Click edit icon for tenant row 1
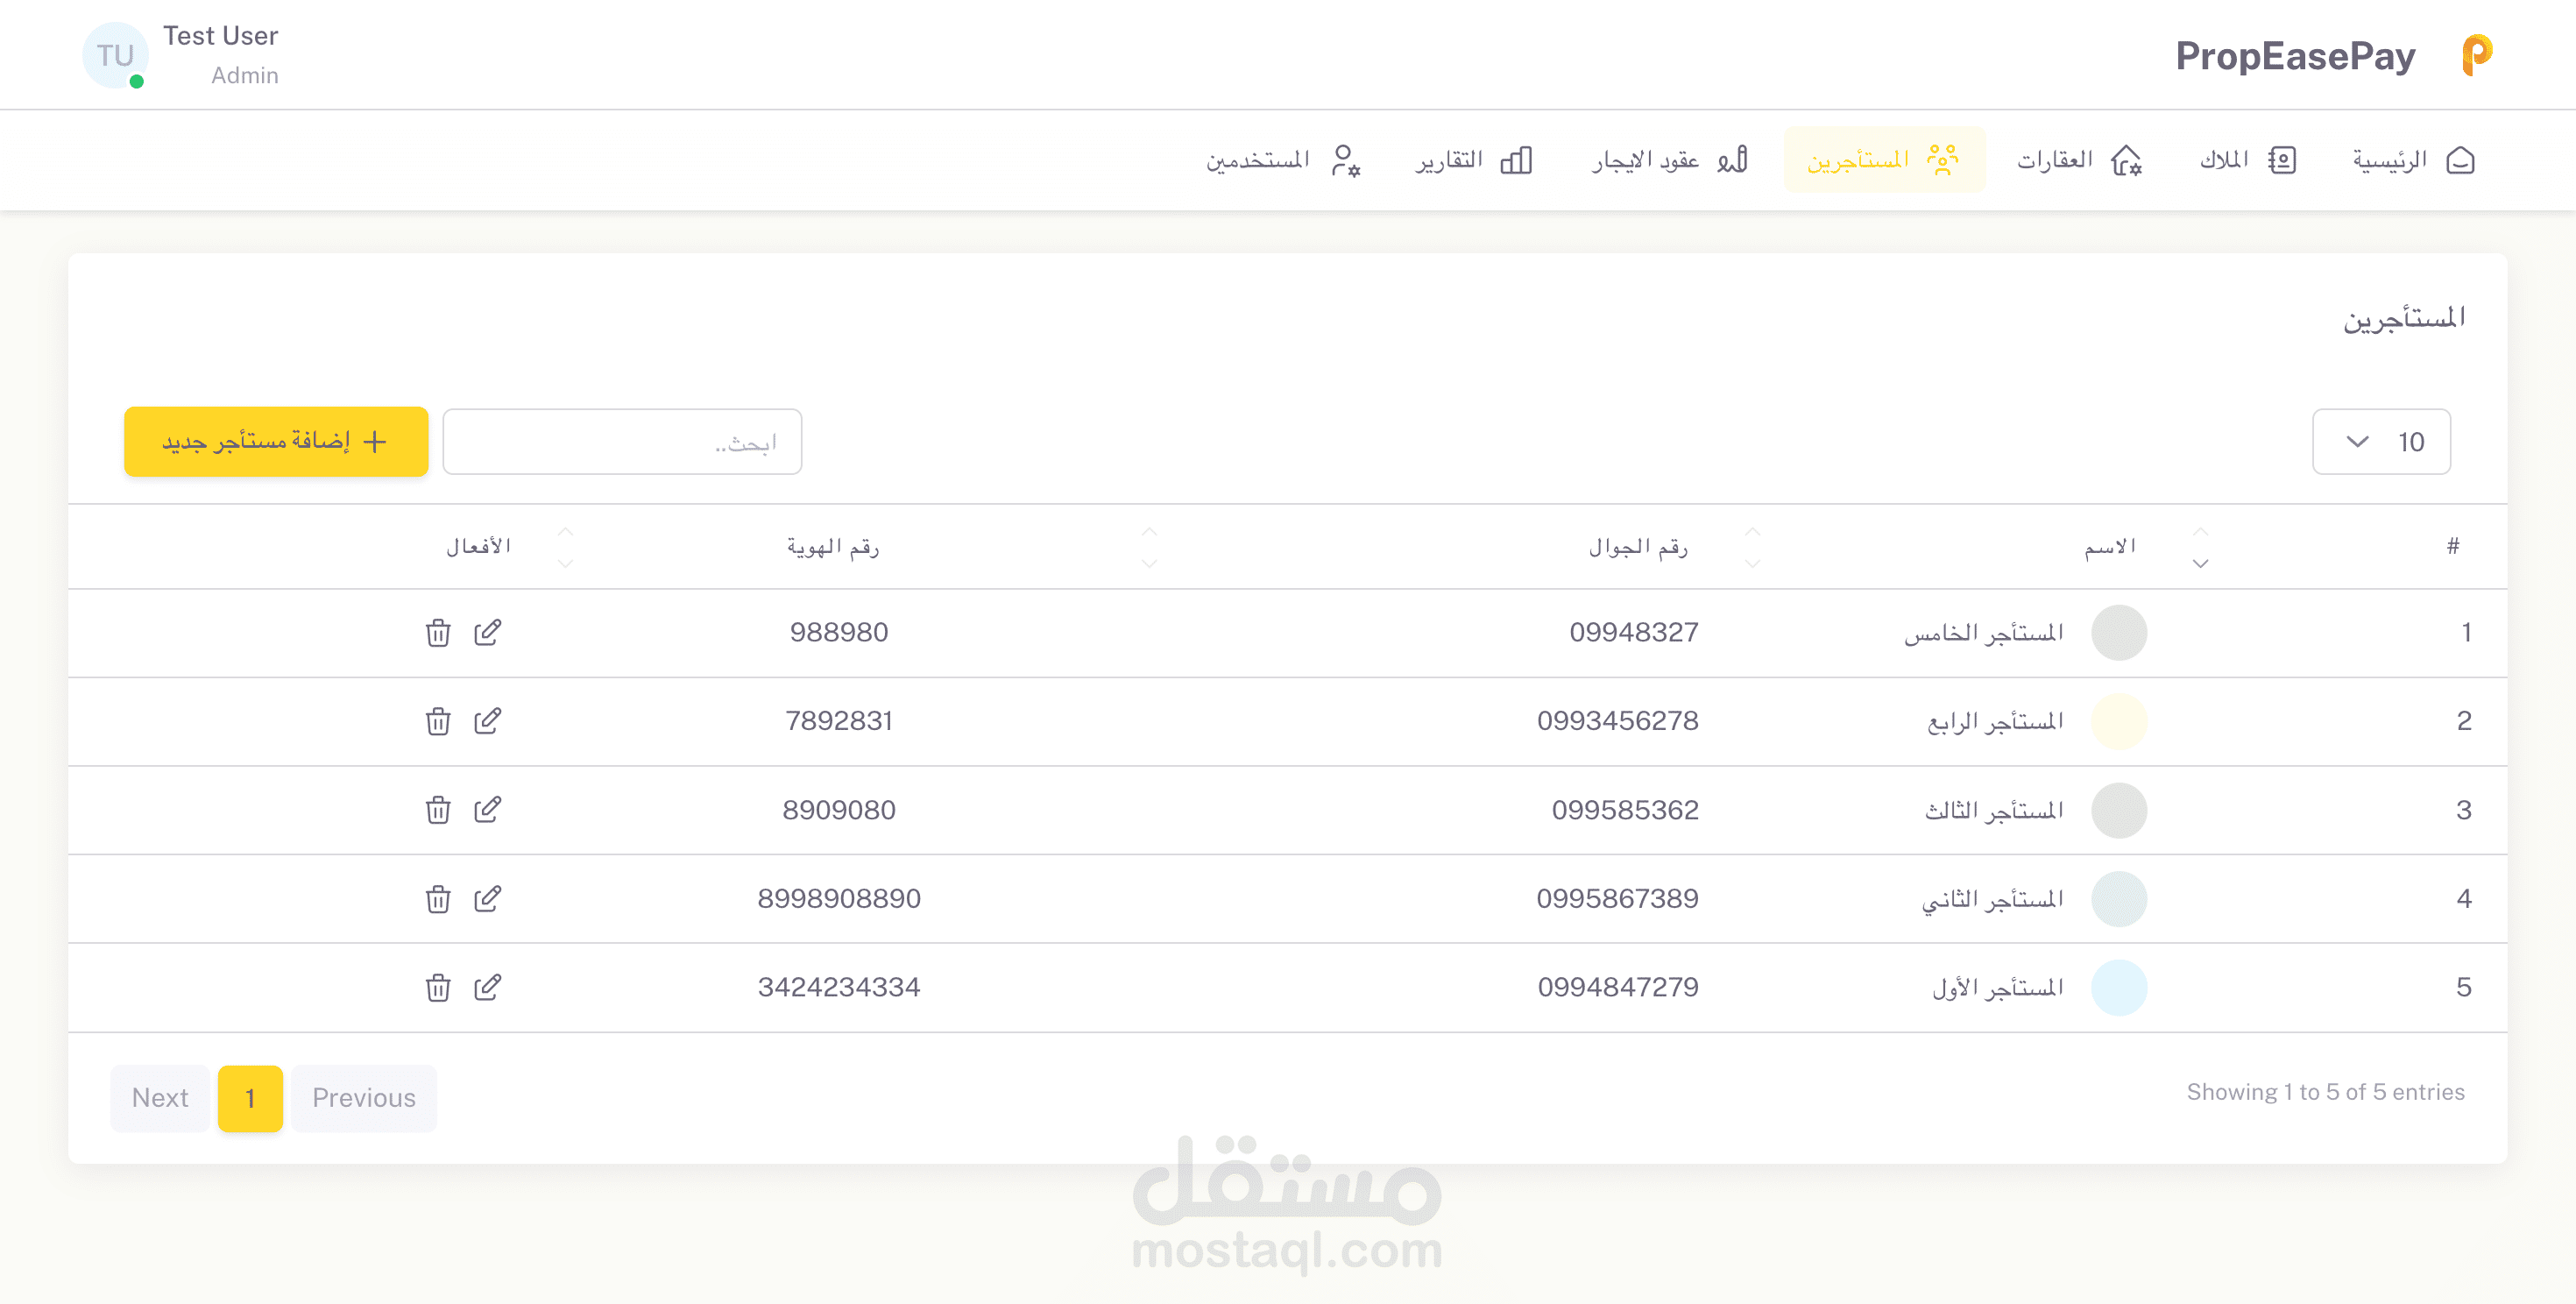 coord(487,632)
